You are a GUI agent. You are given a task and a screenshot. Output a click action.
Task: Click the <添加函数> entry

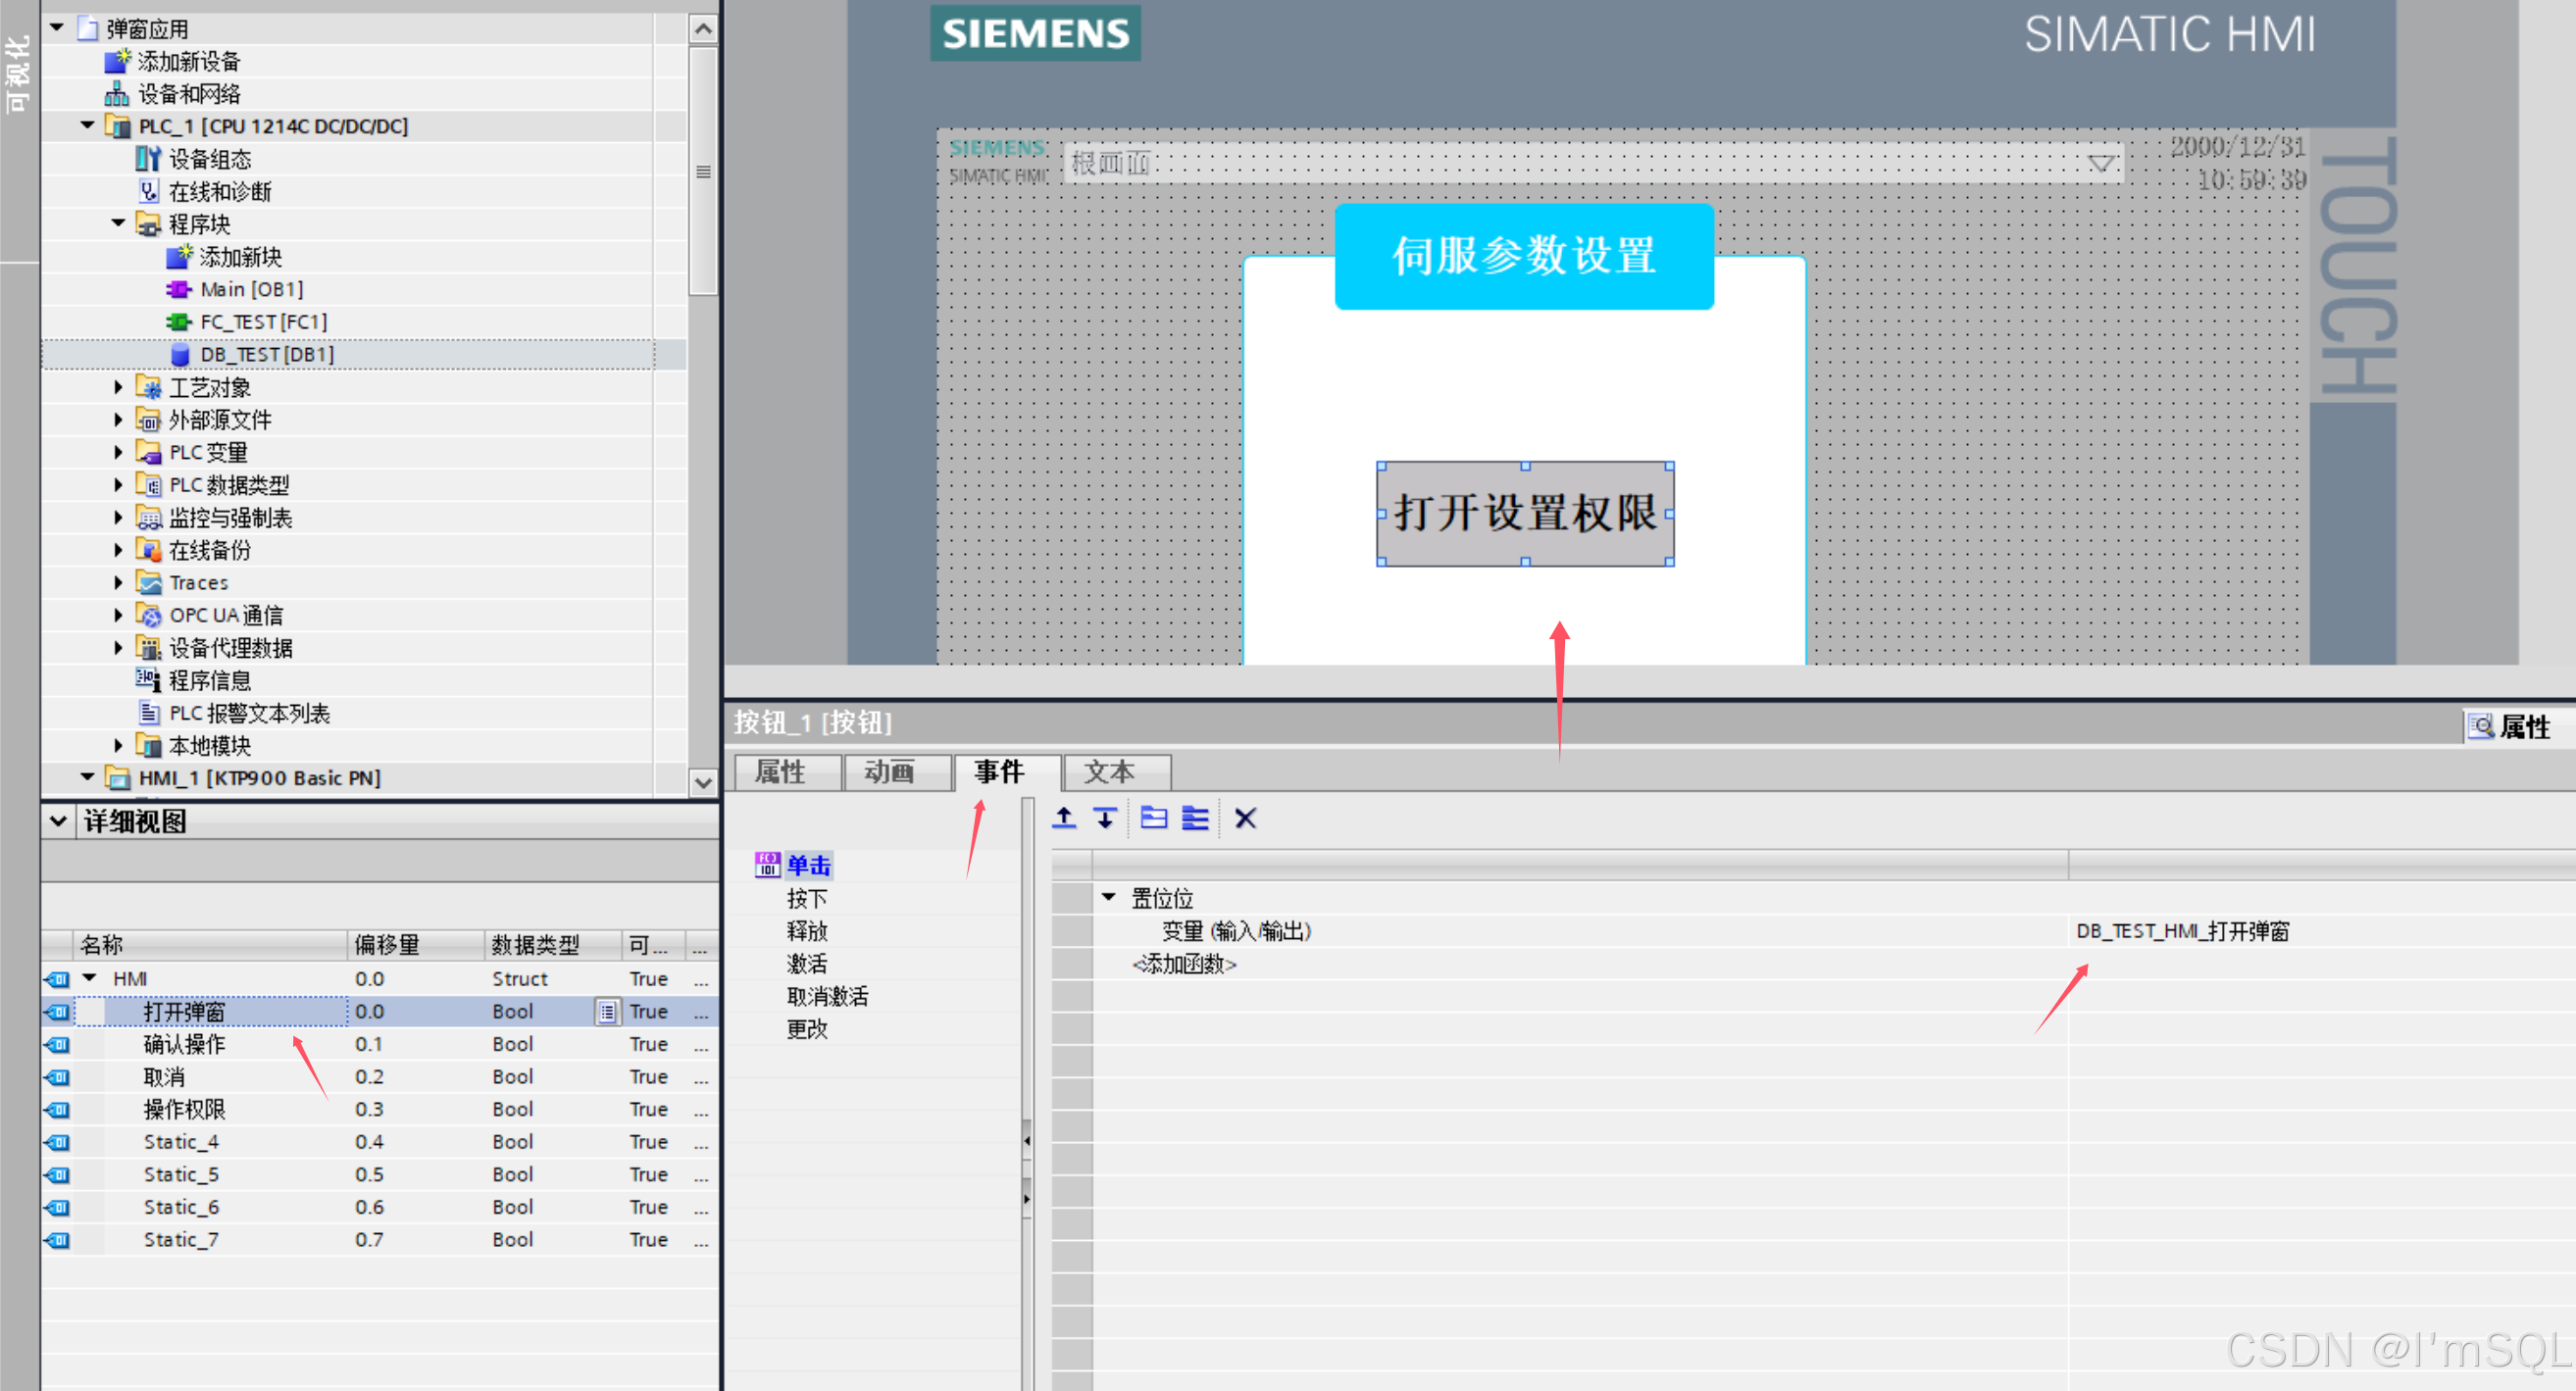[1184, 964]
